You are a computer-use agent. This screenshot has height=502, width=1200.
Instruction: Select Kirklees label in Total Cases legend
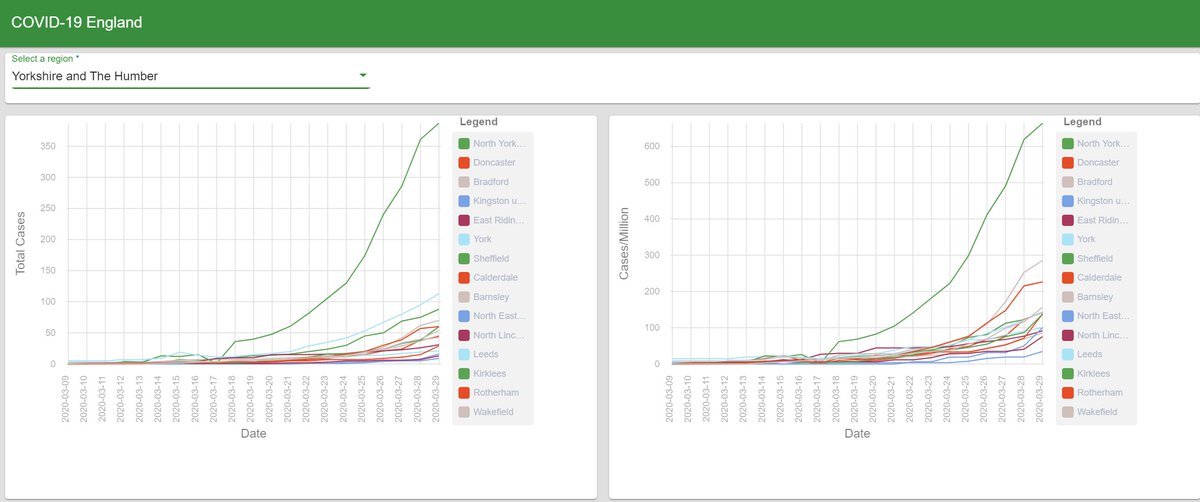point(492,373)
